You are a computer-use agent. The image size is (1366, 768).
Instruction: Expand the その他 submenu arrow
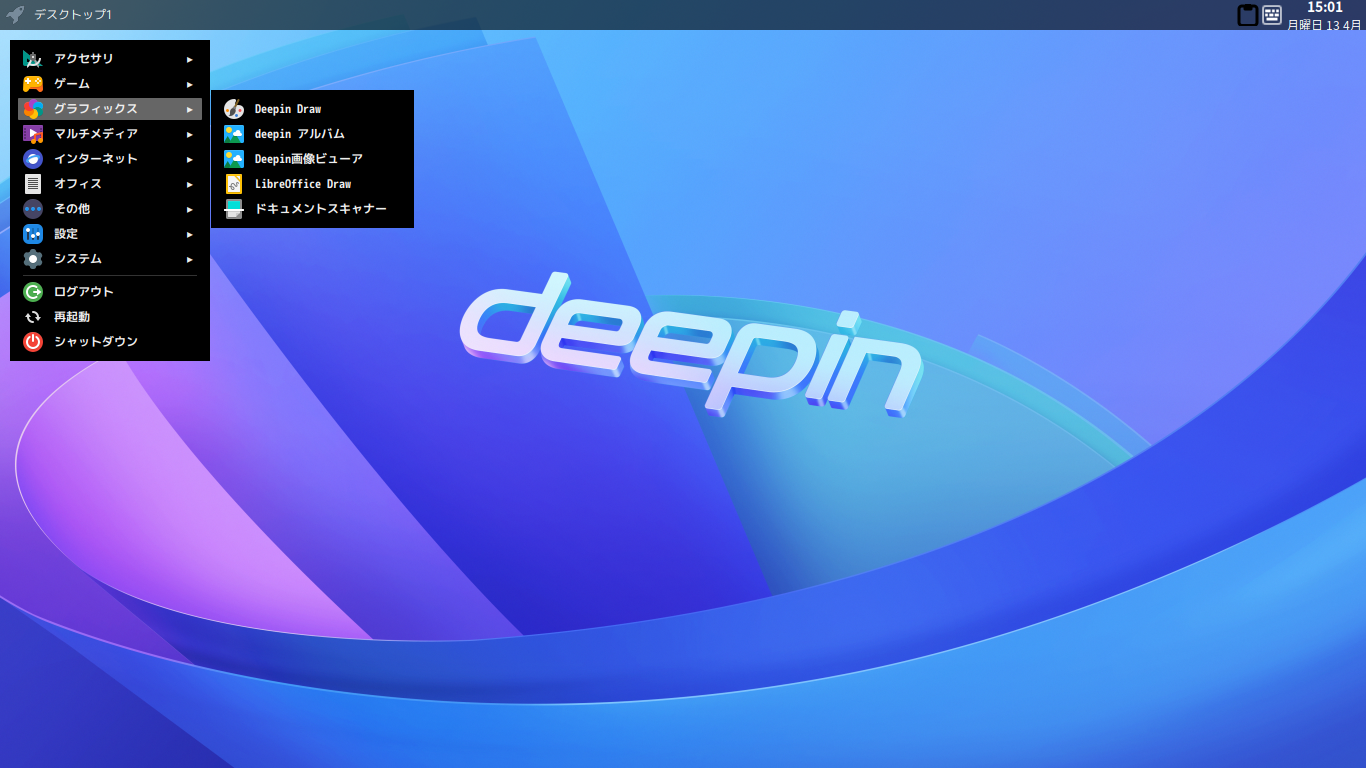[190, 209]
